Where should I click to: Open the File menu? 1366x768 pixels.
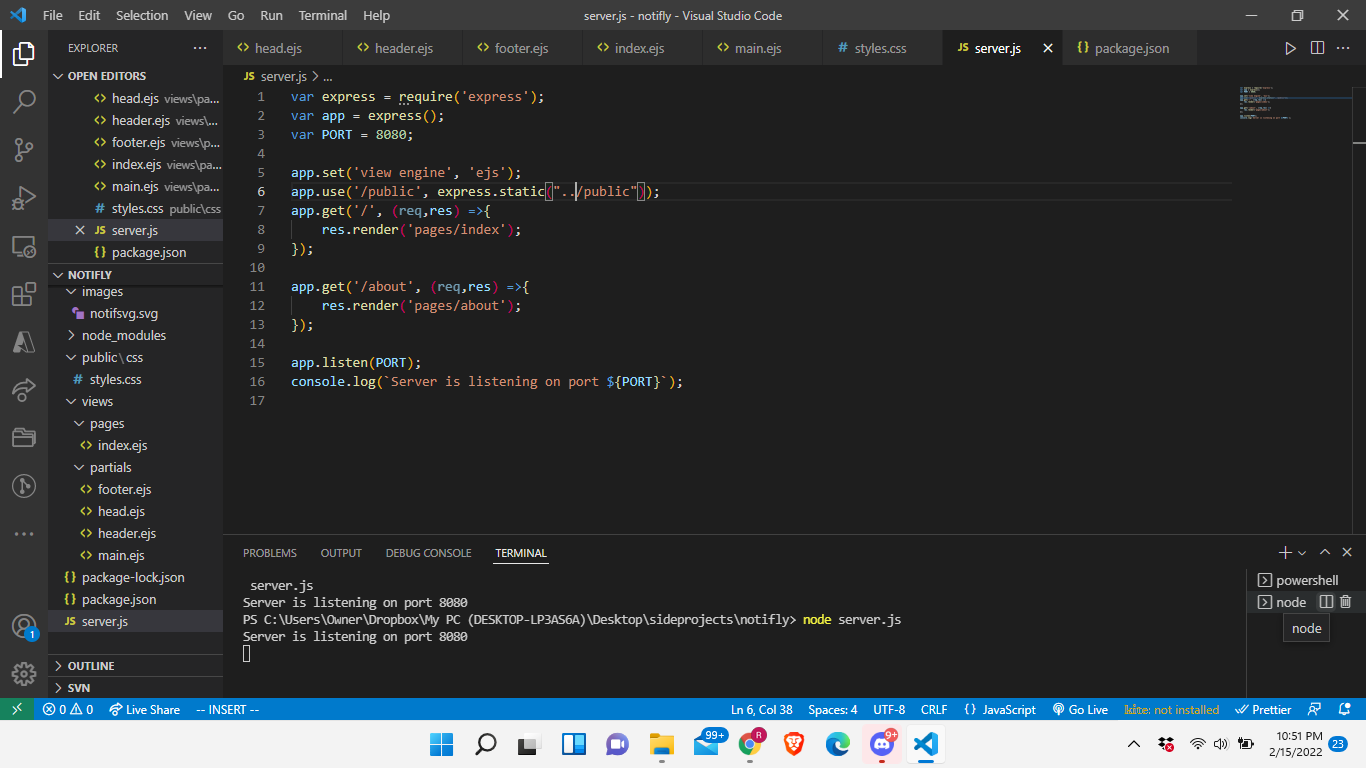(x=52, y=15)
